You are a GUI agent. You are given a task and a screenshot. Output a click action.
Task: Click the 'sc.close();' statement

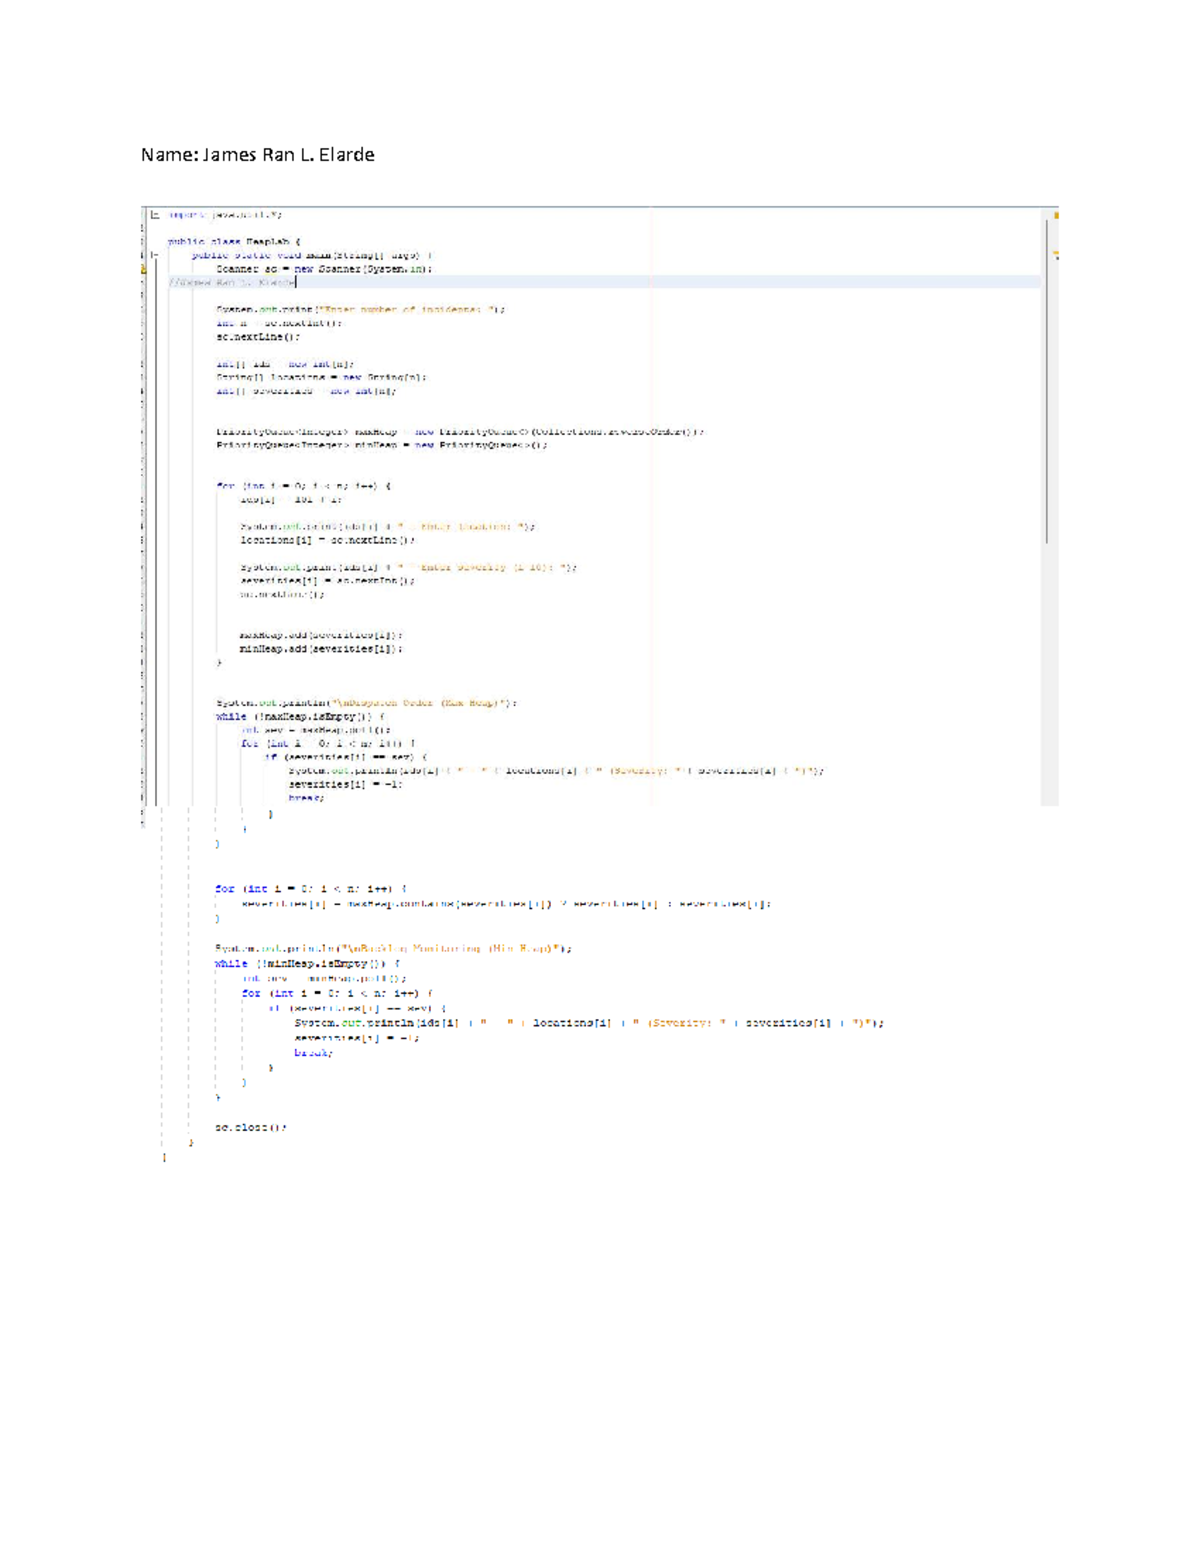tap(251, 1128)
